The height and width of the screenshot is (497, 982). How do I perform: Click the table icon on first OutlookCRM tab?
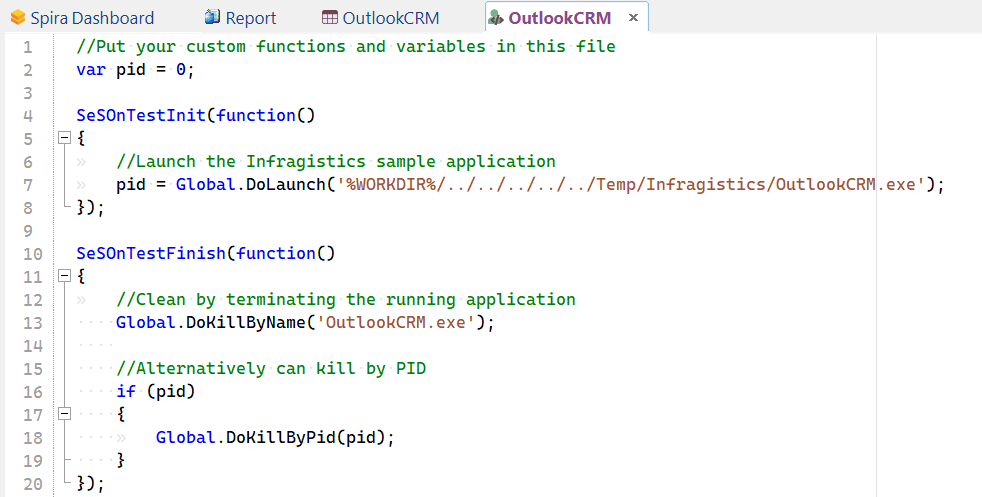pyautogui.click(x=330, y=18)
